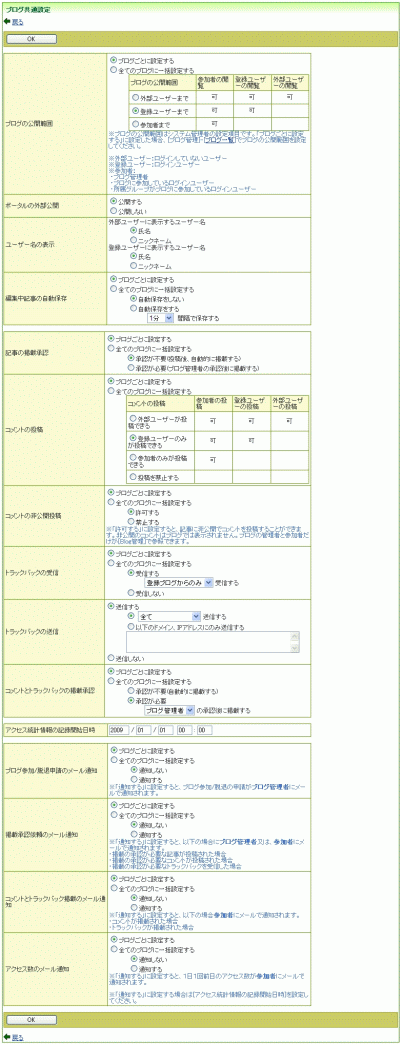
Task: Open the 登録ブログからのみ trackback receive dropdown
Action: click(x=178, y=582)
